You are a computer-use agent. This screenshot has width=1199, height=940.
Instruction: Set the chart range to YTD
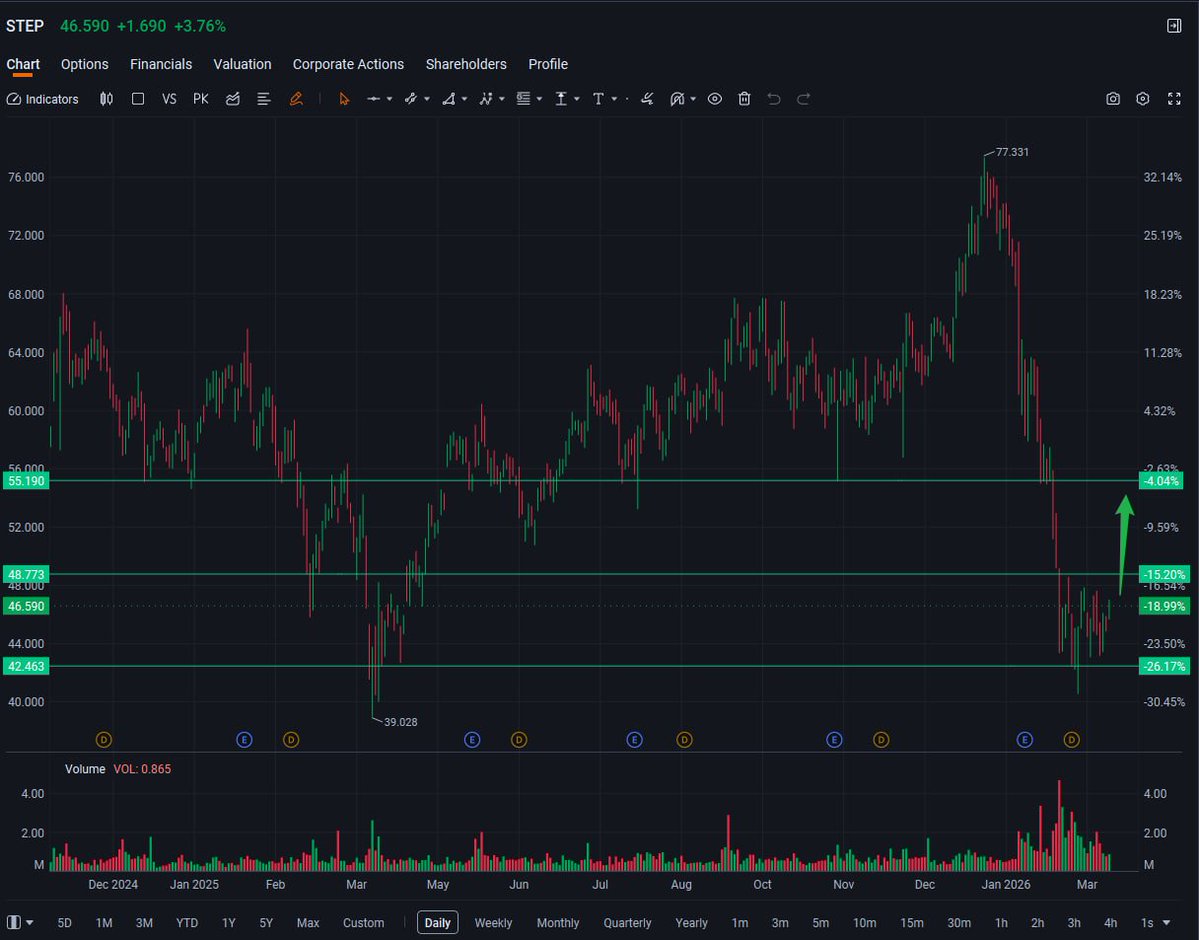click(187, 923)
